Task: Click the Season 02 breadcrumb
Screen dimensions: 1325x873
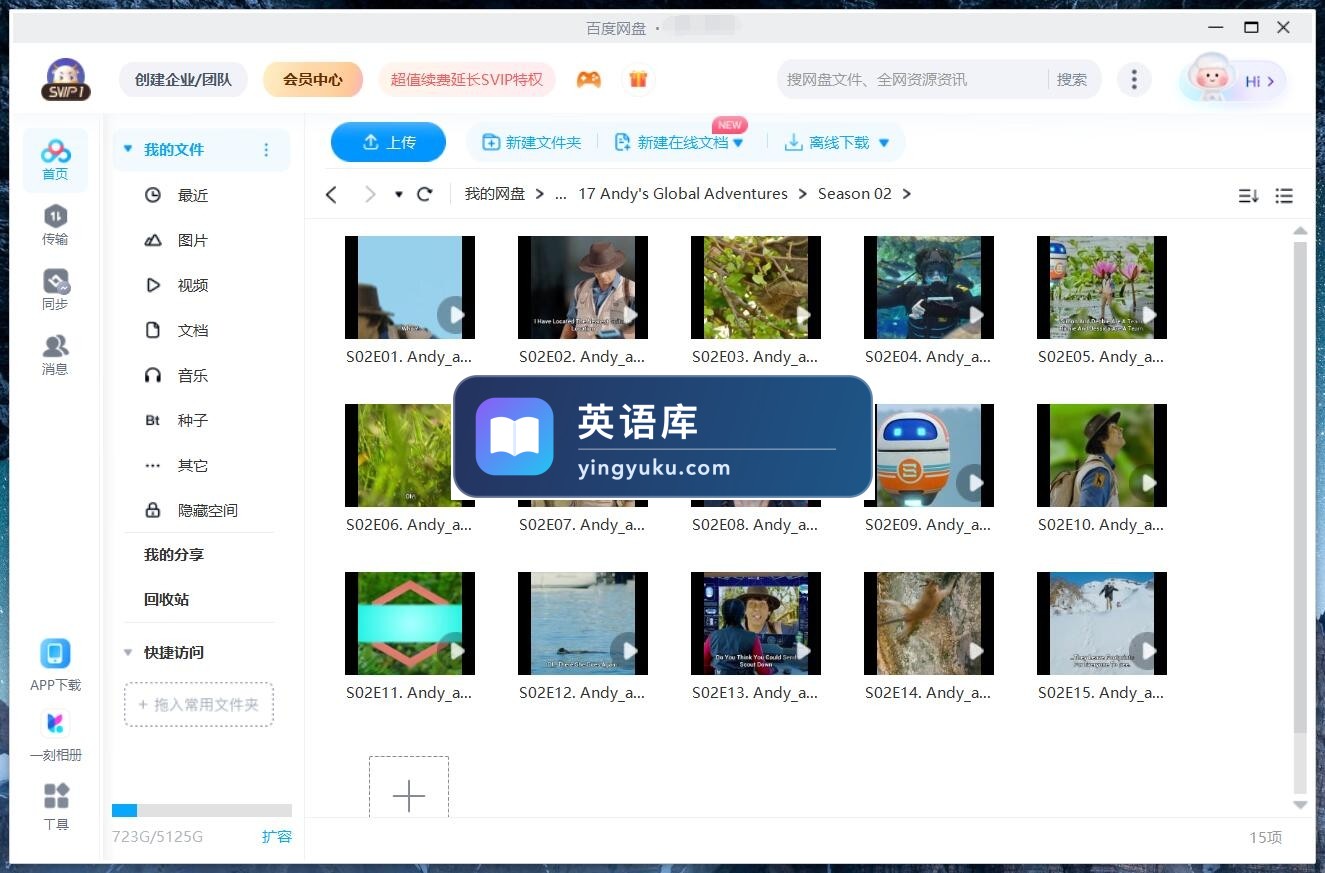Action: (x=854, y=194)
